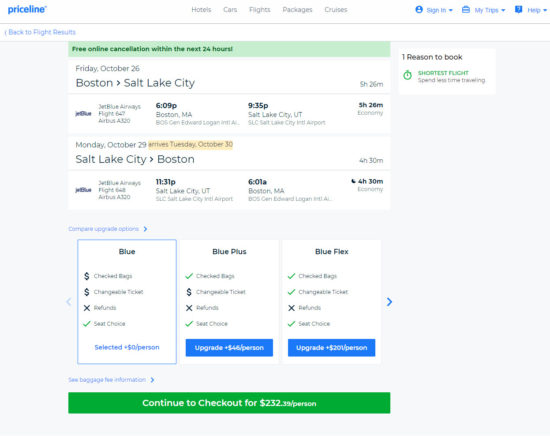The image size is (550, 436).
Task: Select the Blue fare card
Action: tap(127, 302)
